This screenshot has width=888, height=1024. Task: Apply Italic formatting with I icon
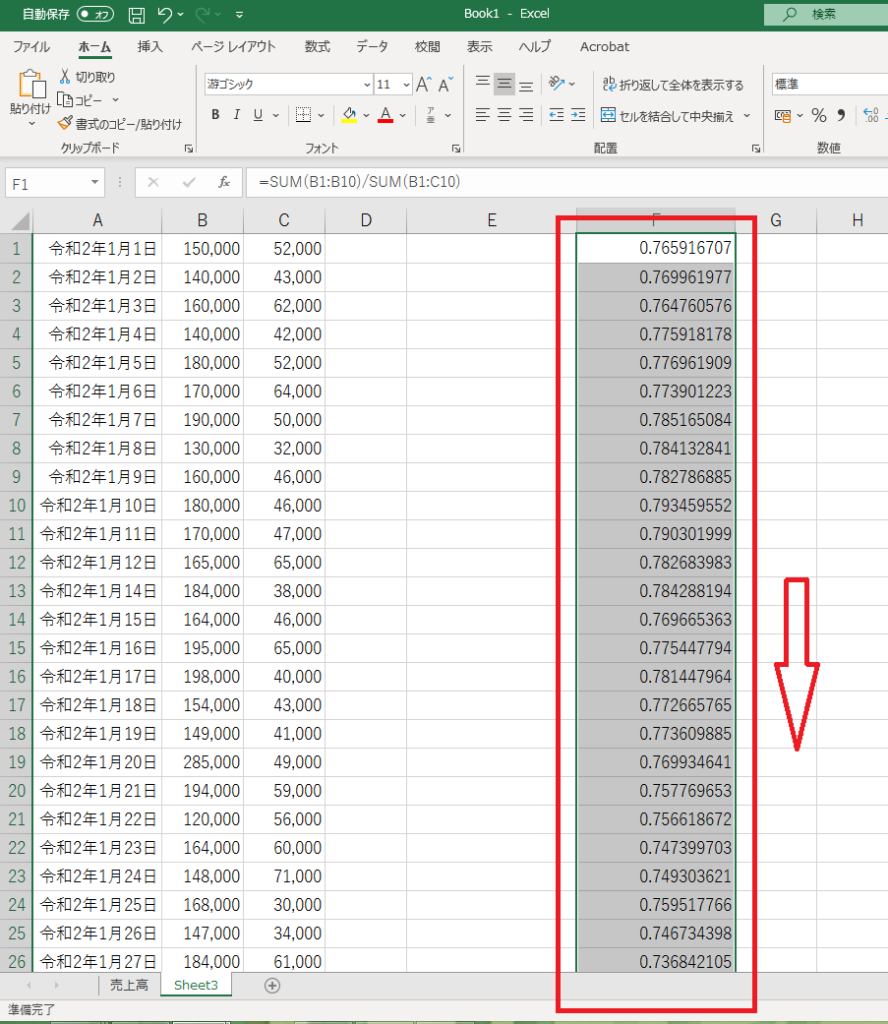click(x=237, y=116)
